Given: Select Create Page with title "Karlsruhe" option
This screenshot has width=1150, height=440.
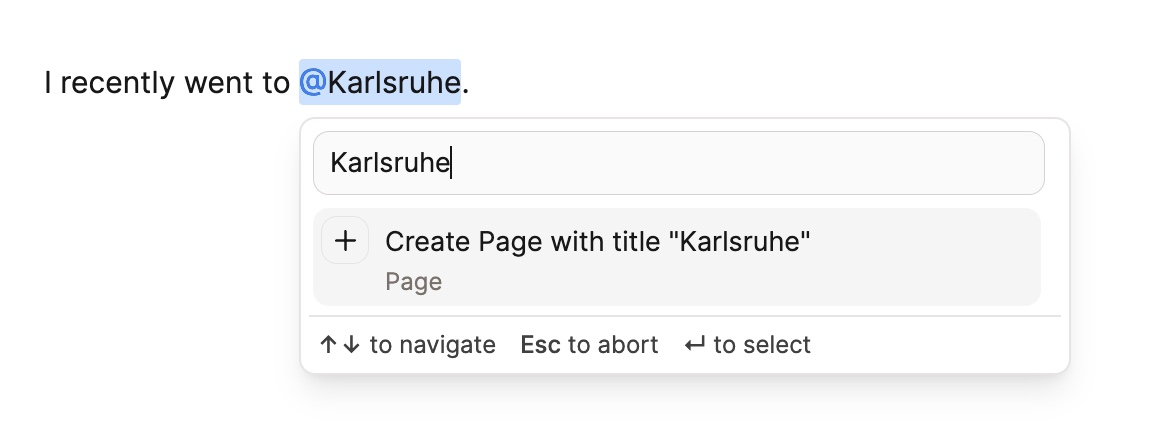Looking at the screenshot, I should (676, 257).
